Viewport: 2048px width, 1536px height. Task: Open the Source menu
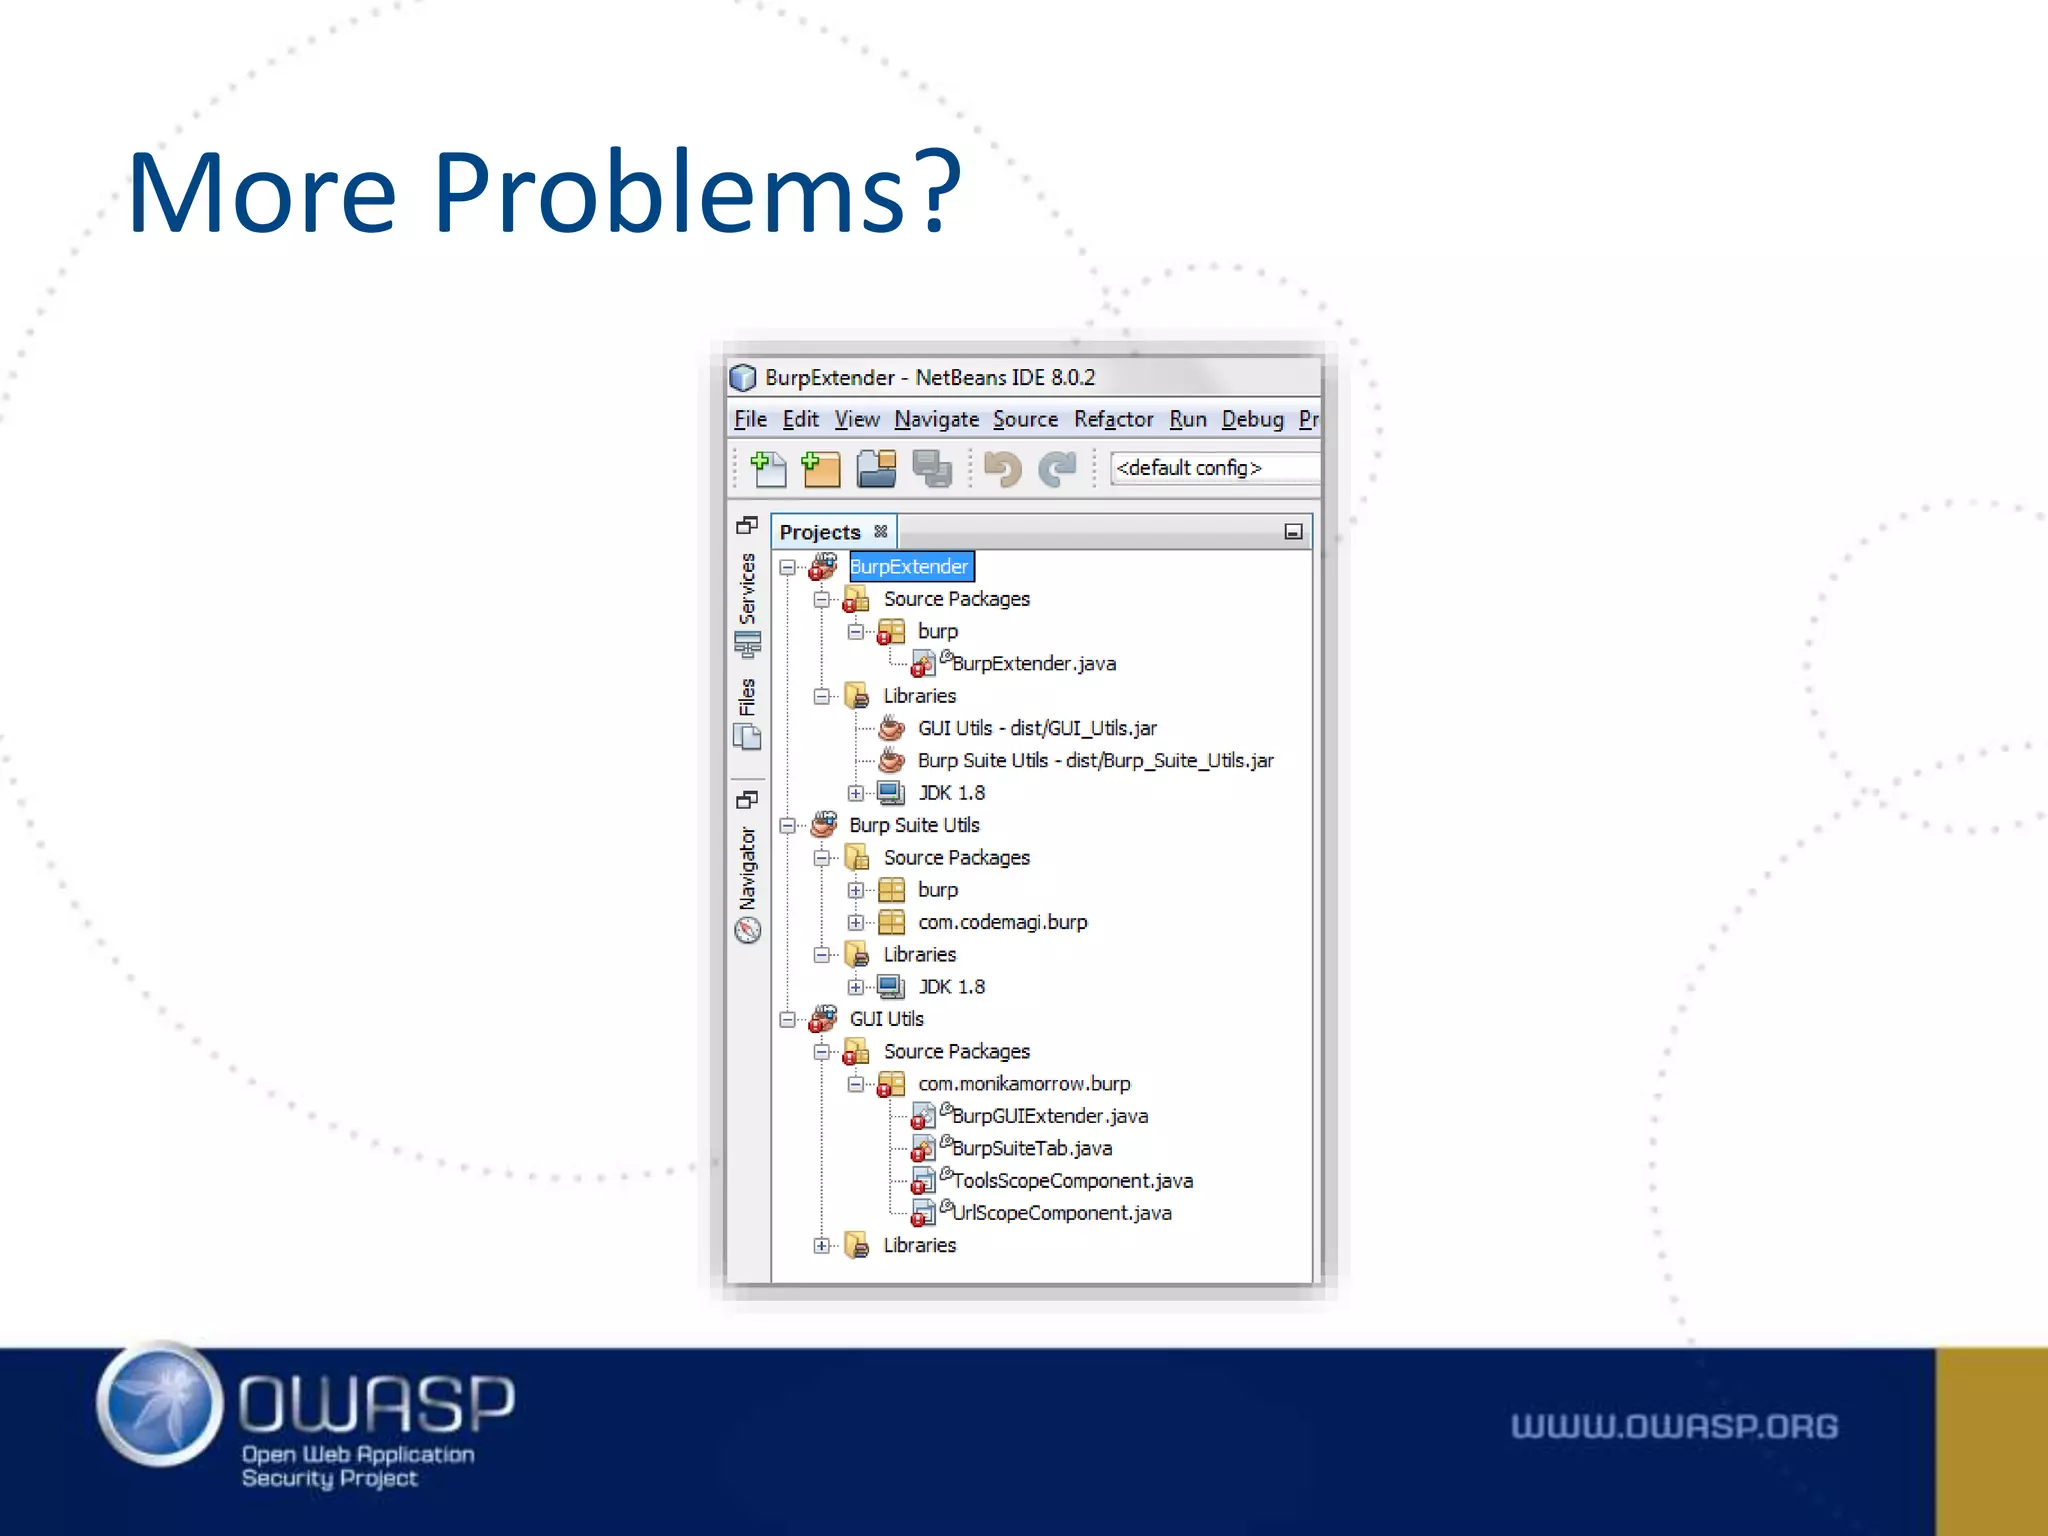click(x=1025, y=419)
